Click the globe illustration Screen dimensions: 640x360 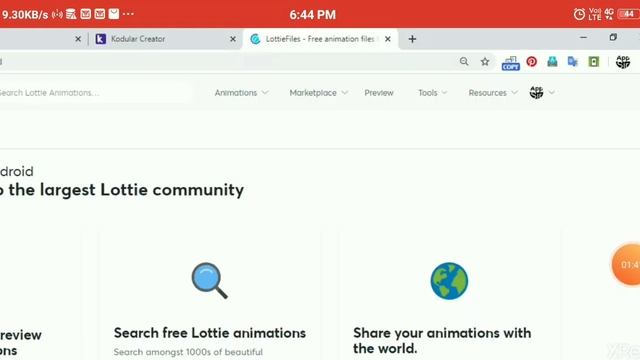point(449,281)
